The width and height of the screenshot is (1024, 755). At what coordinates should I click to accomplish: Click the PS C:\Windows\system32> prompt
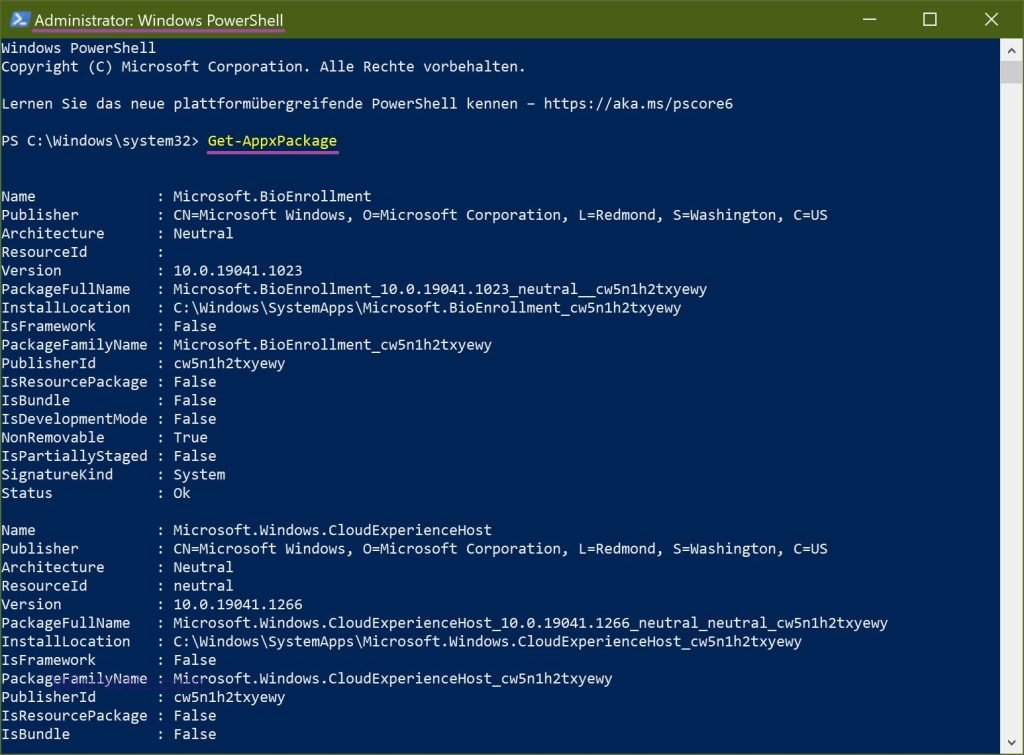tap(100, 141)
